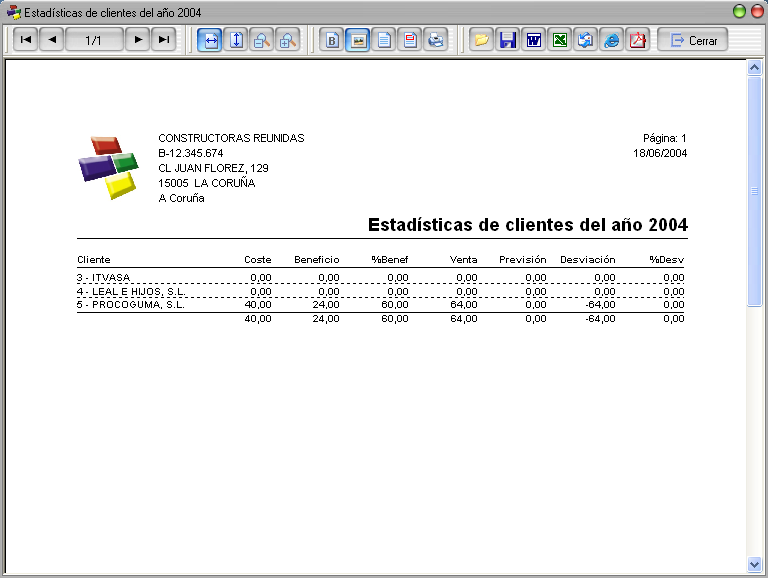The height and width of the screenshot is (578, 768).
Task: Export the report to Word
Action: [x=533, y=40]
